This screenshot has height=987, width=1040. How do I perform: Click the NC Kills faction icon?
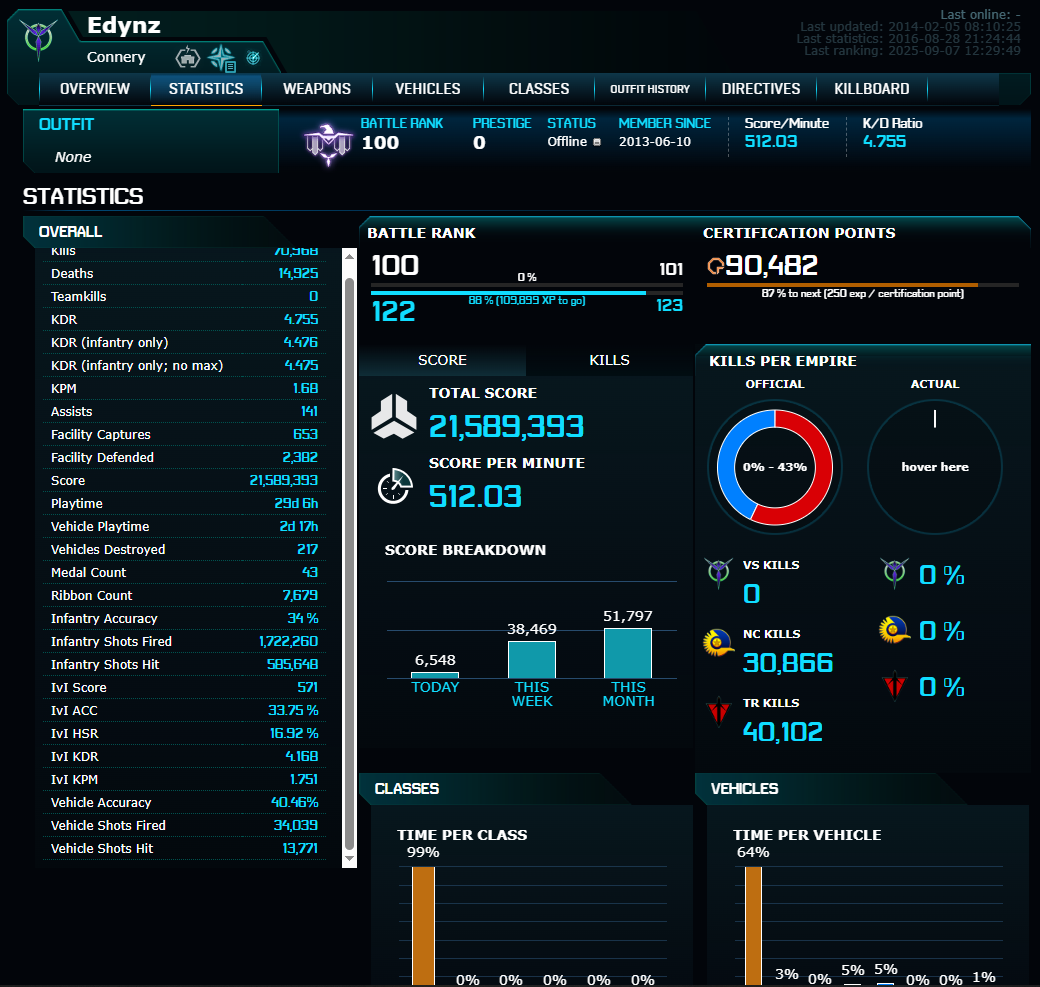(718, 643)
